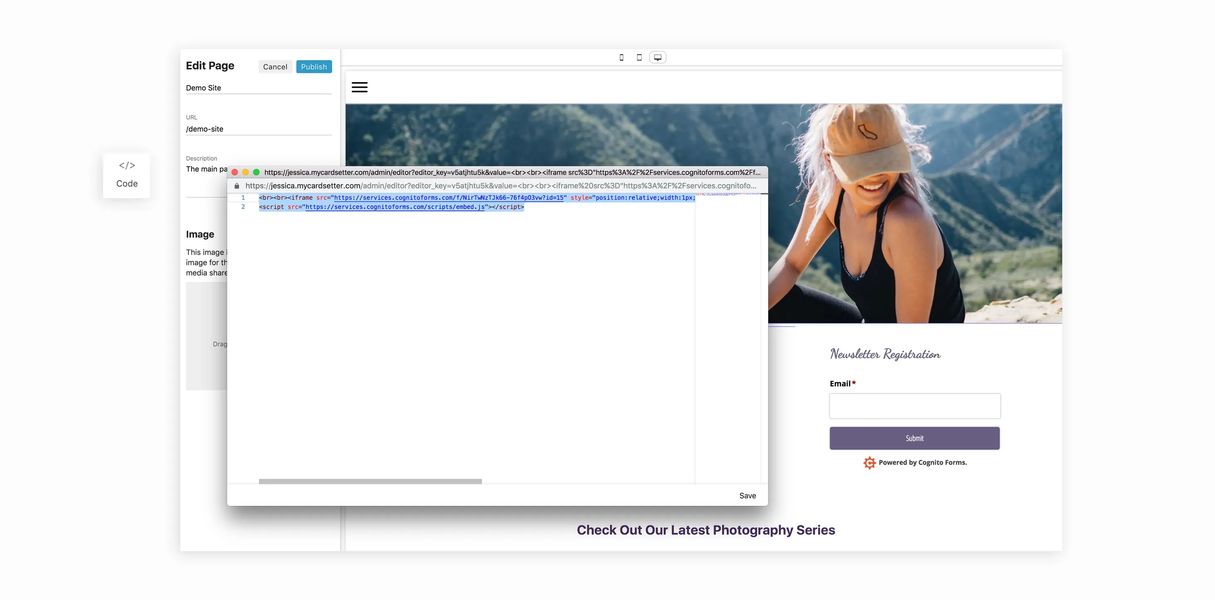This screenshot has height=600, width=1215.
Task: Maximize the code editor popup window
Action: (256, 172)
